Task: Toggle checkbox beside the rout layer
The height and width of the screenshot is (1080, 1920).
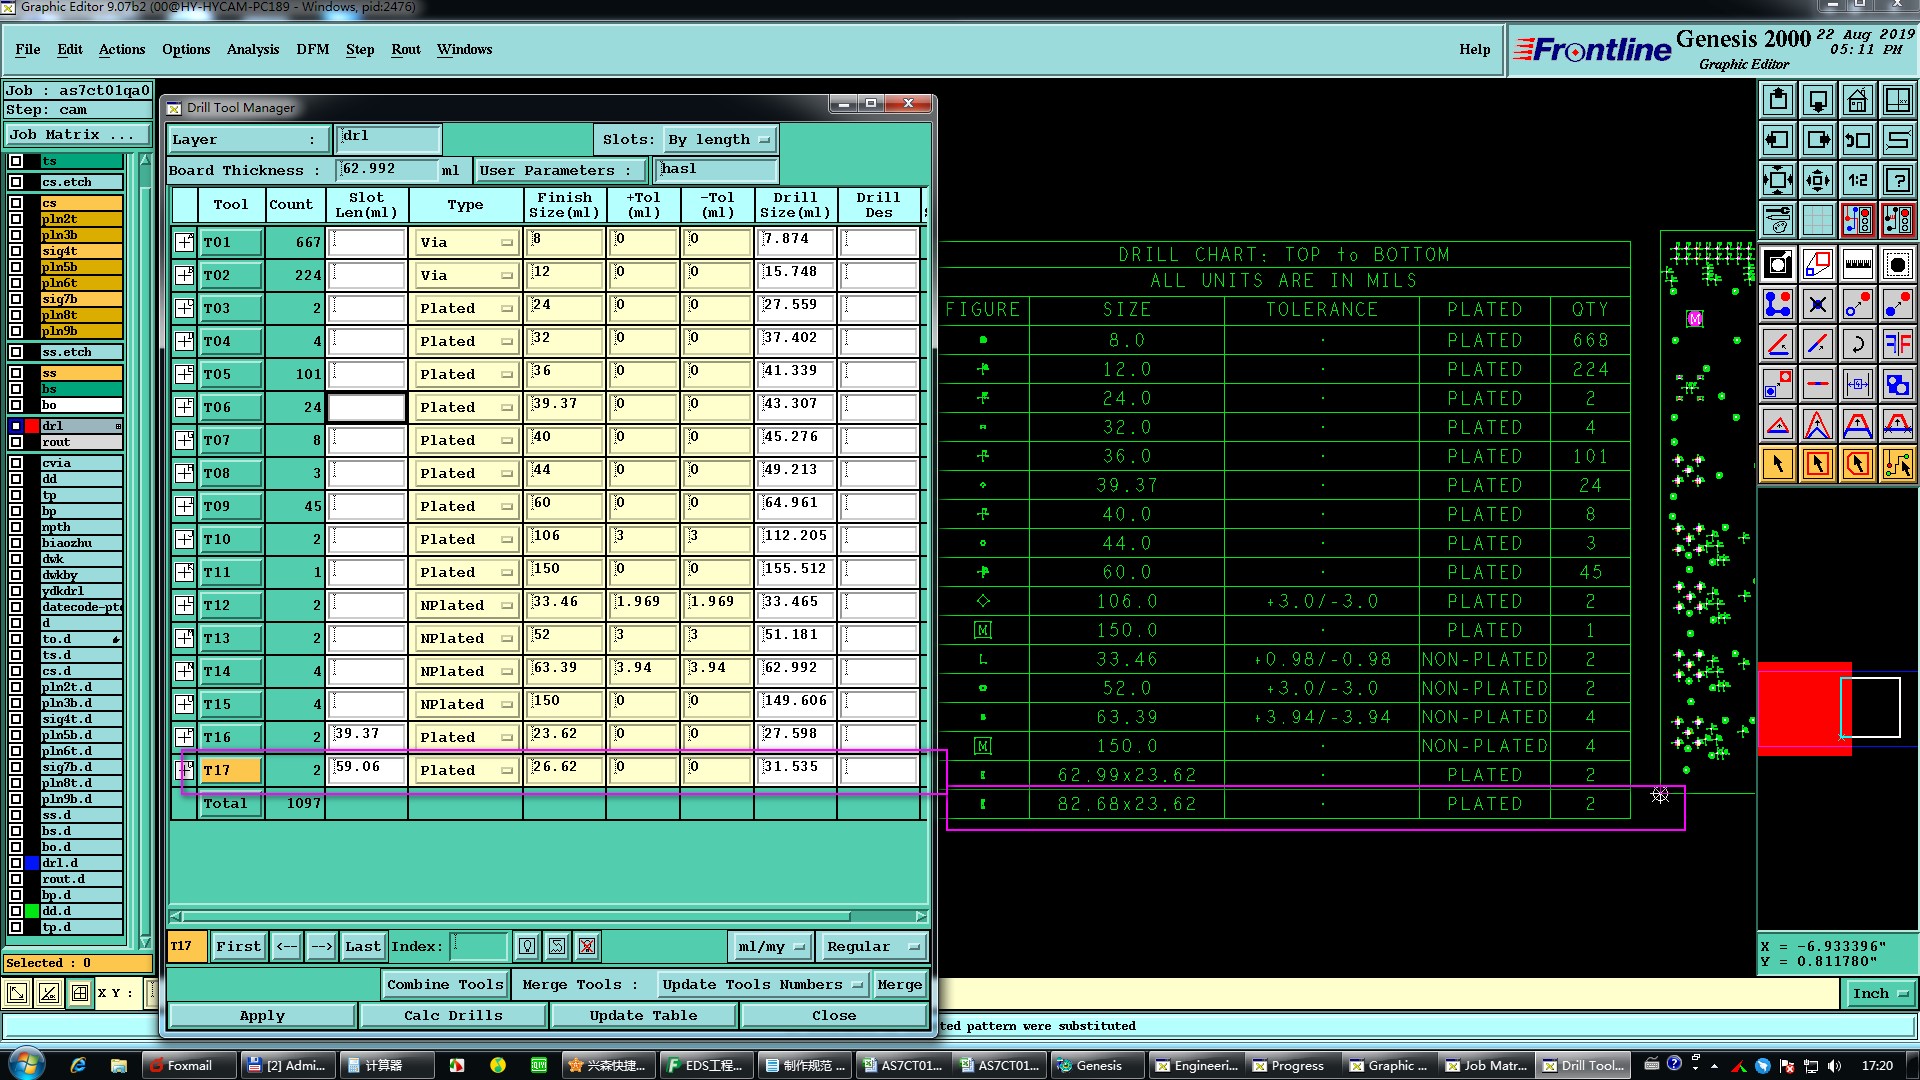Action: 16,442
